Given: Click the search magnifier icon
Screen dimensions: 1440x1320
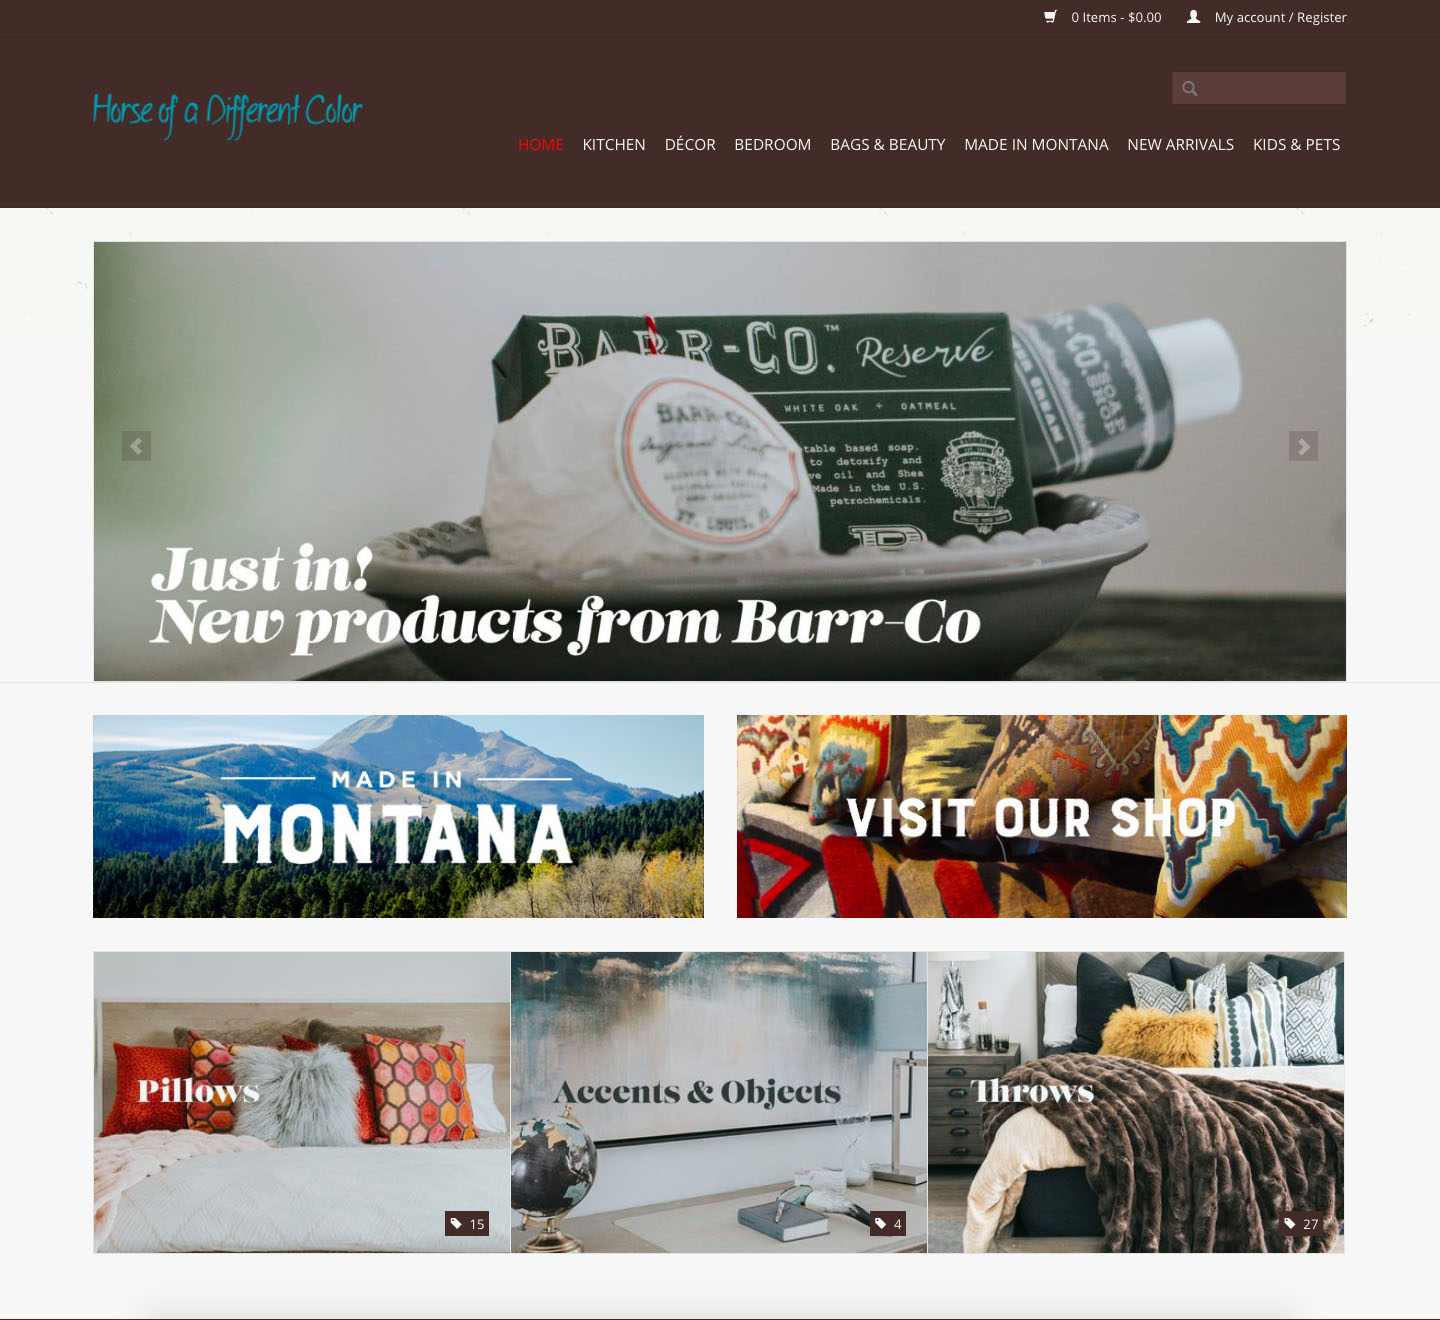Looking at the screenshot, I should click(x=1190, y=88).
